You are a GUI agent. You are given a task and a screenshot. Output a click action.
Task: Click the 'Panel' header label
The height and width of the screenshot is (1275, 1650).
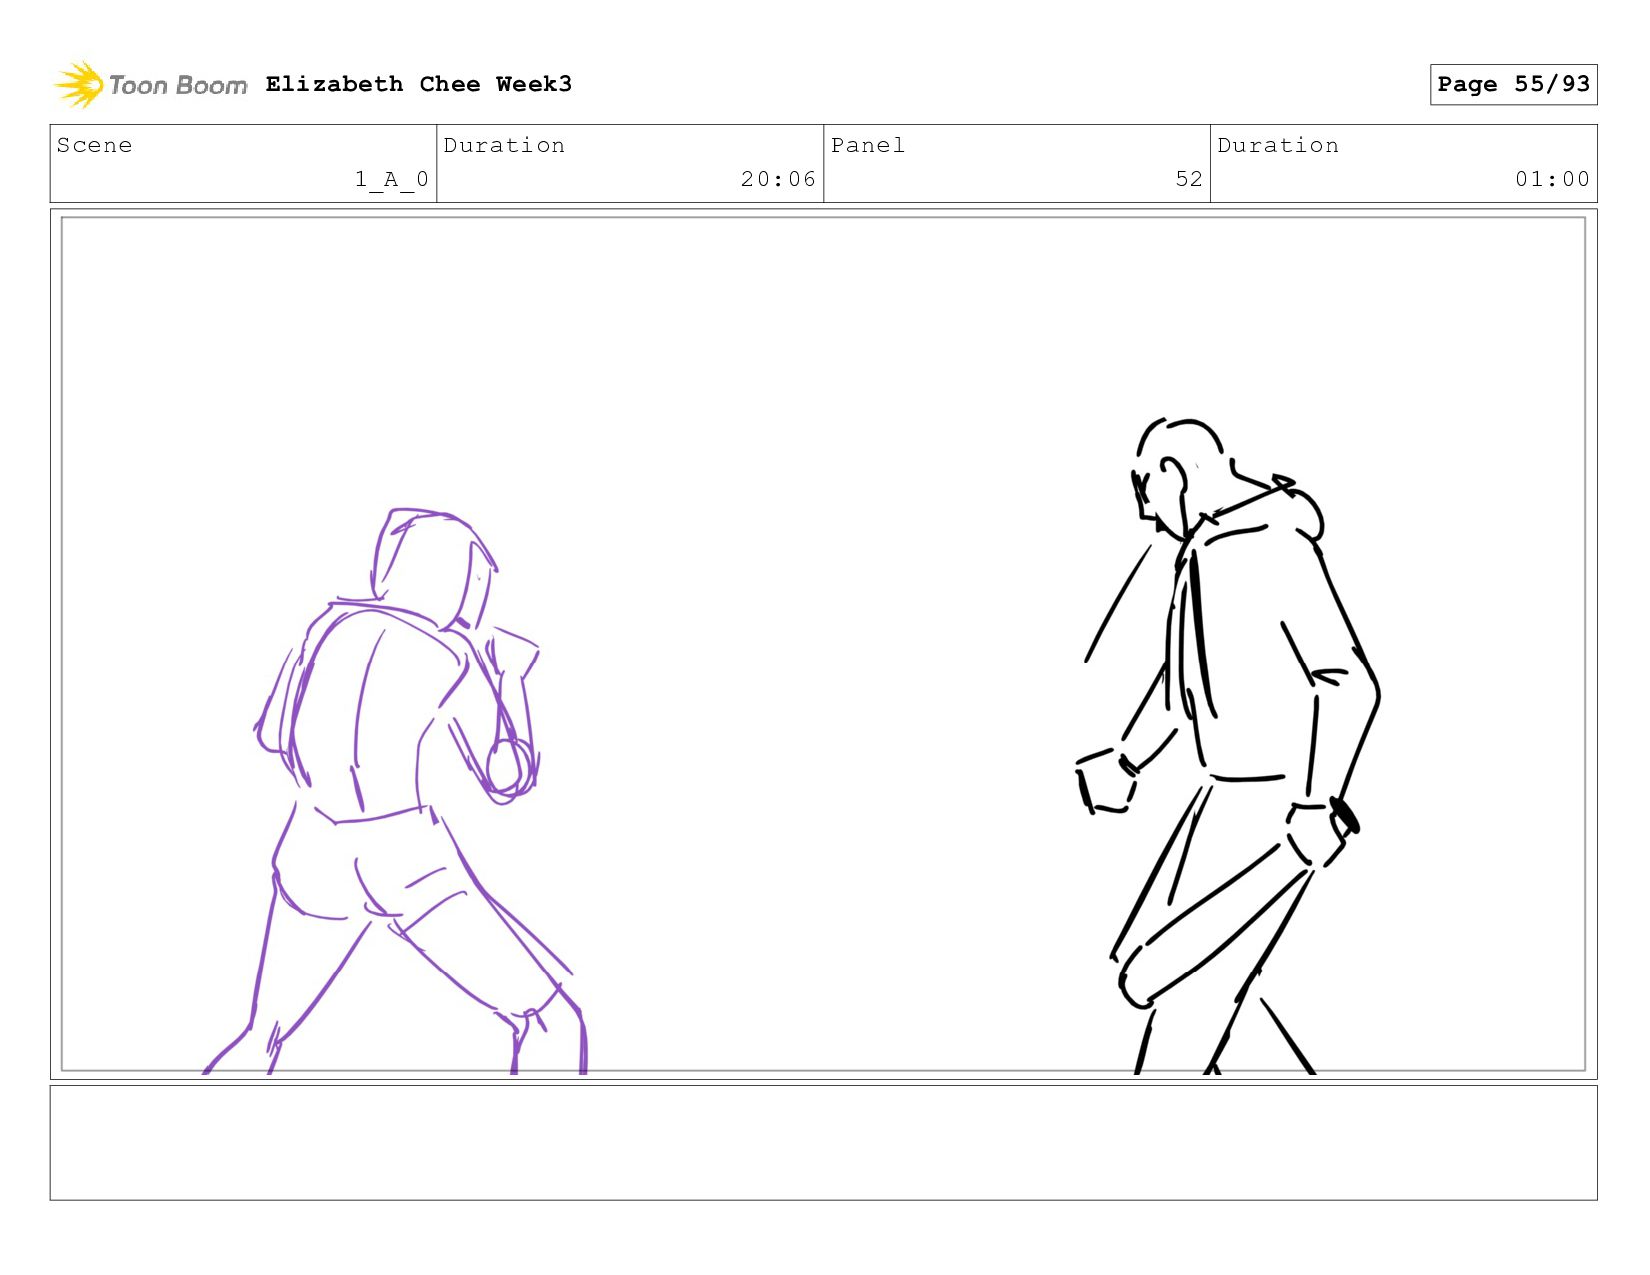click(x=868, y=145)
